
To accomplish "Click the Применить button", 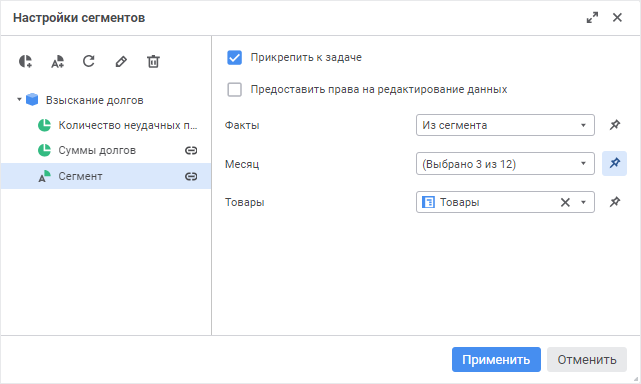I will coord(496,359).
